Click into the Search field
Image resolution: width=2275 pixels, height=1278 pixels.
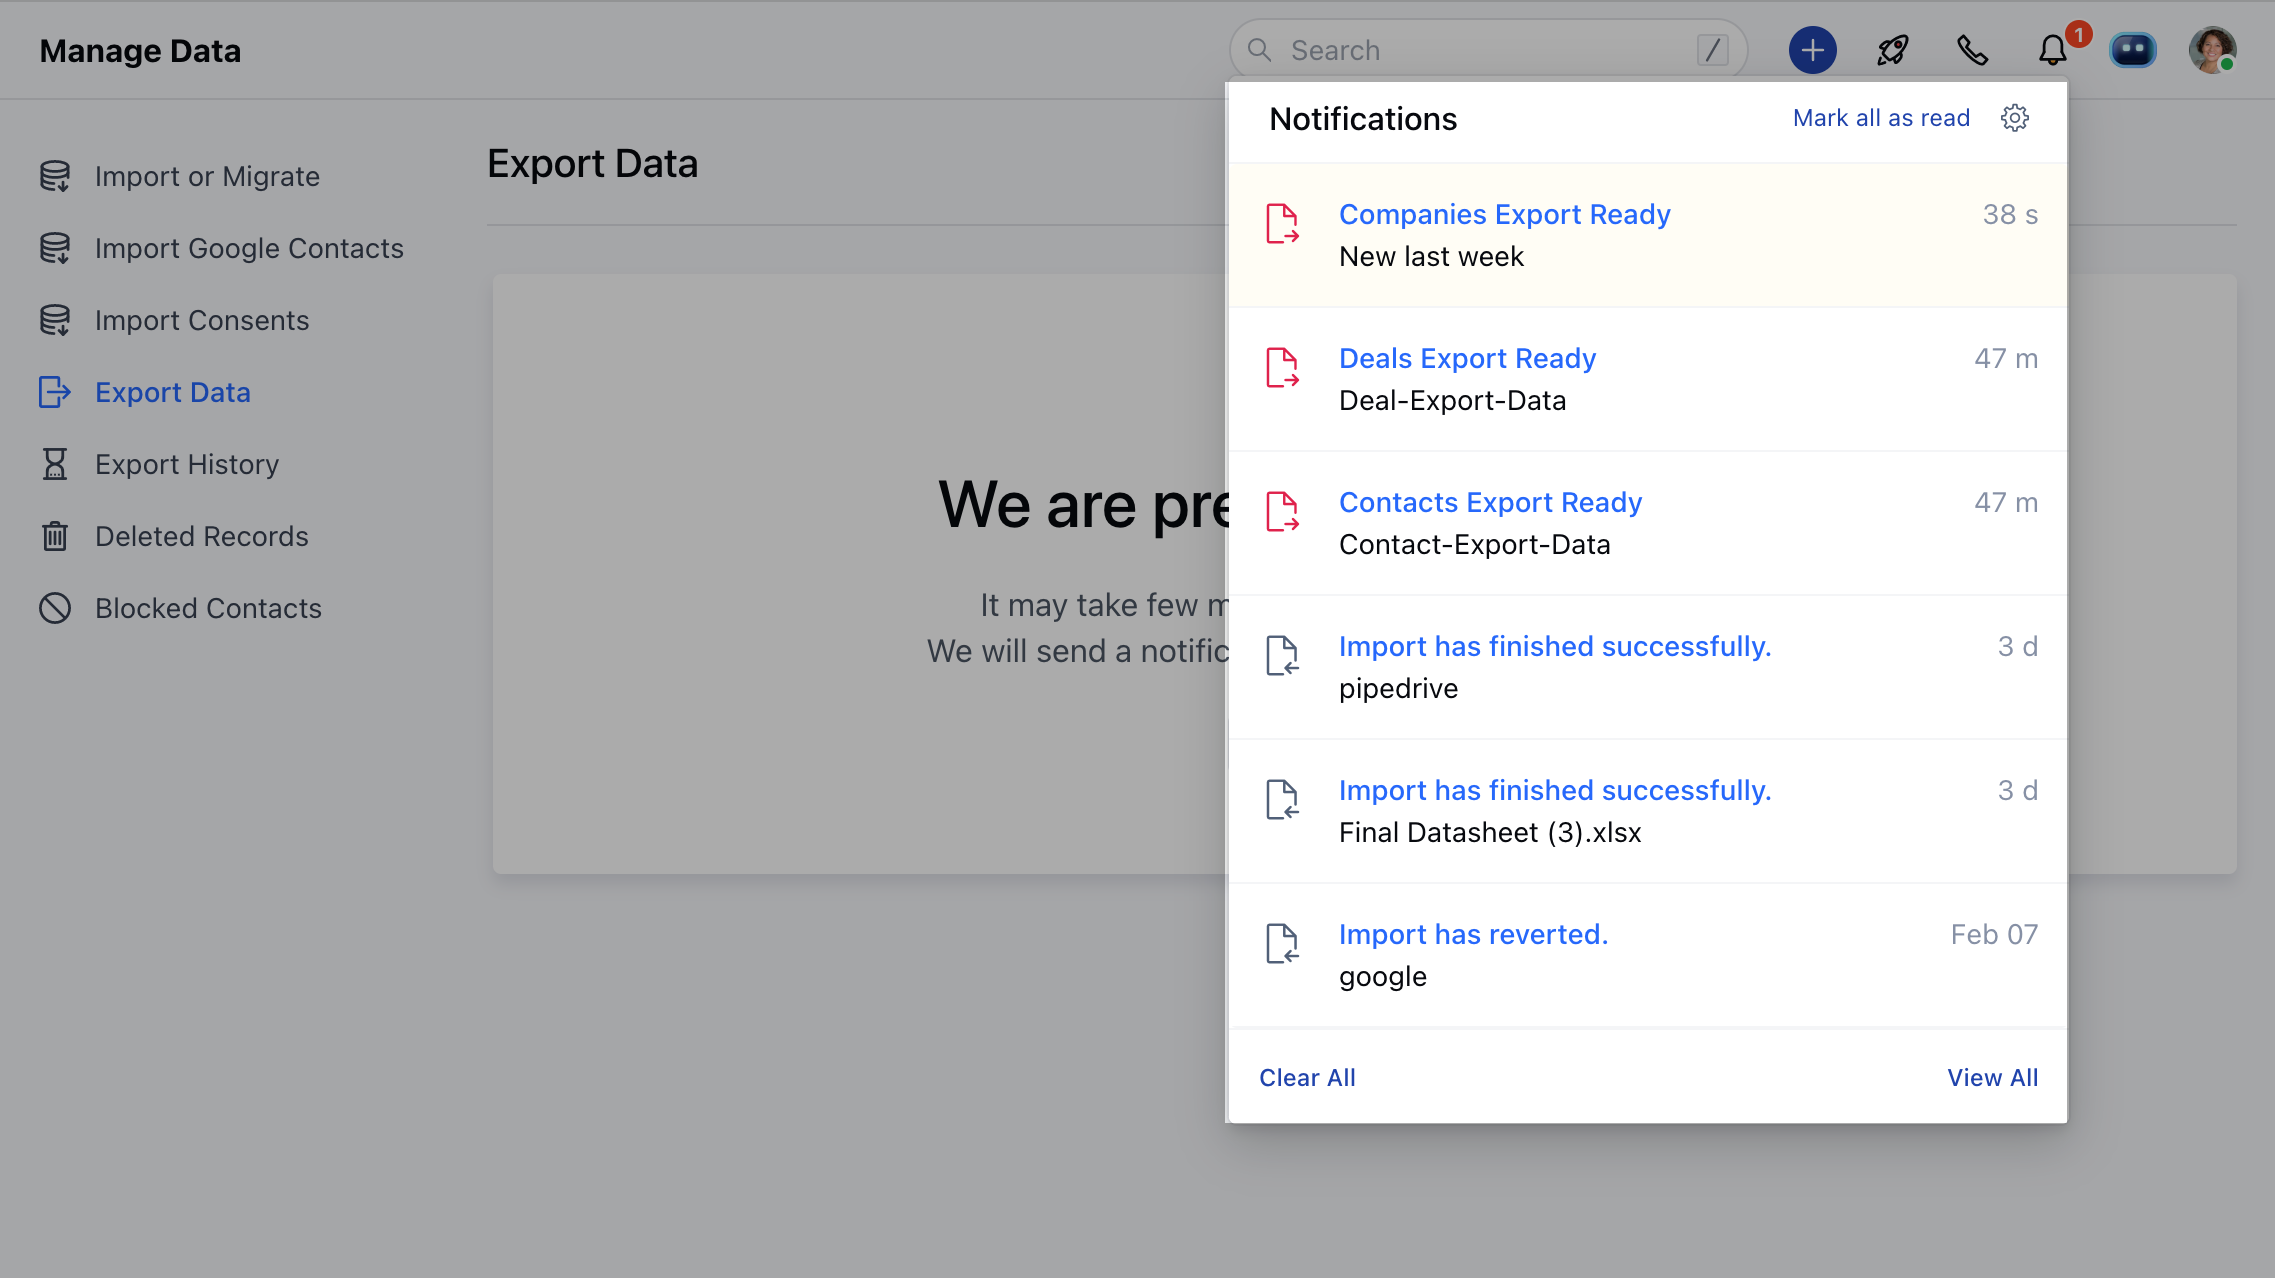pos(1480,50)
